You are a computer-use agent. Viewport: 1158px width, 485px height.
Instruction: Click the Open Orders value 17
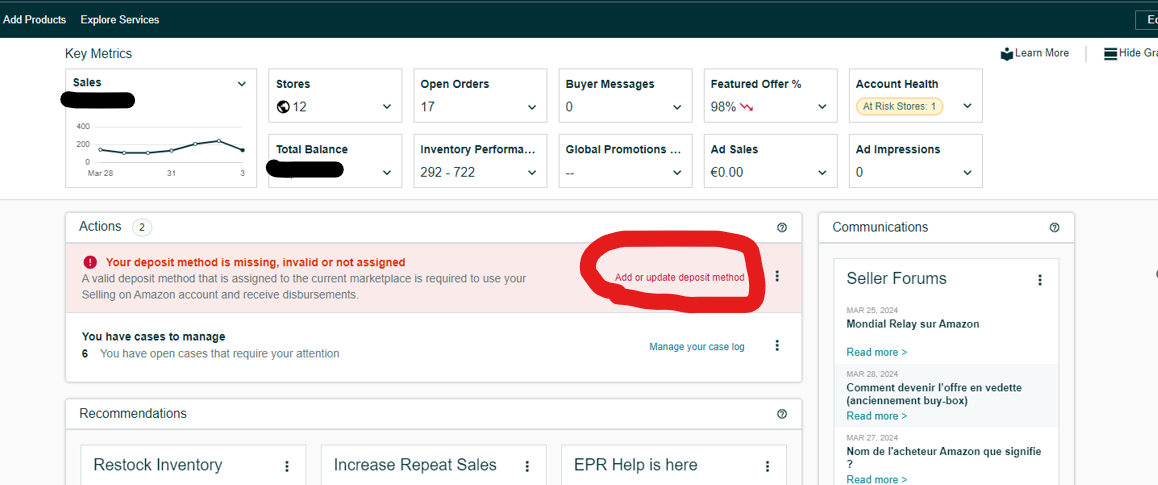(x=428, y=107)
